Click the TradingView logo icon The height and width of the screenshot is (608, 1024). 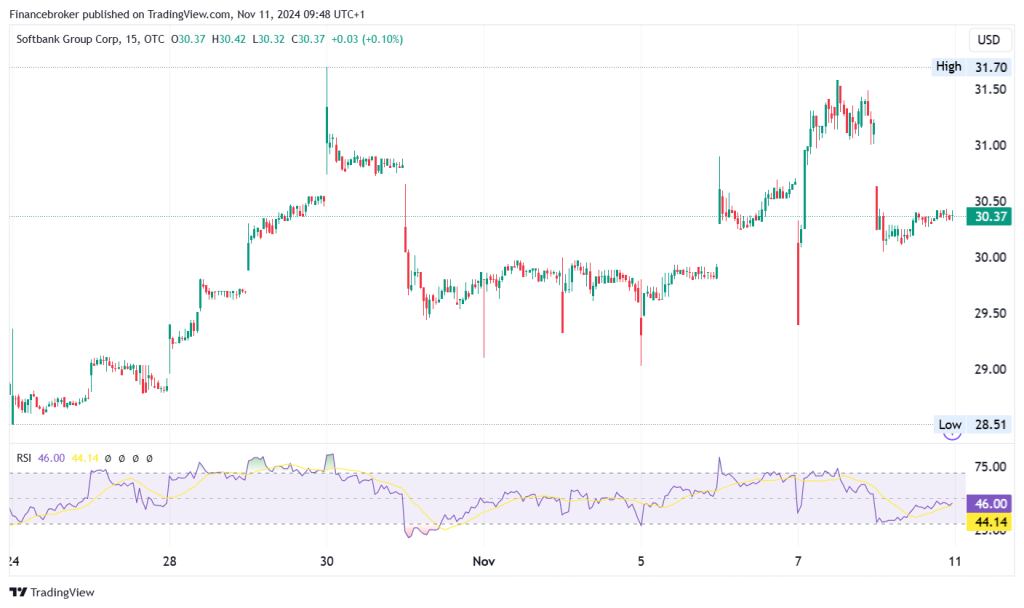(x=18, y=592)
